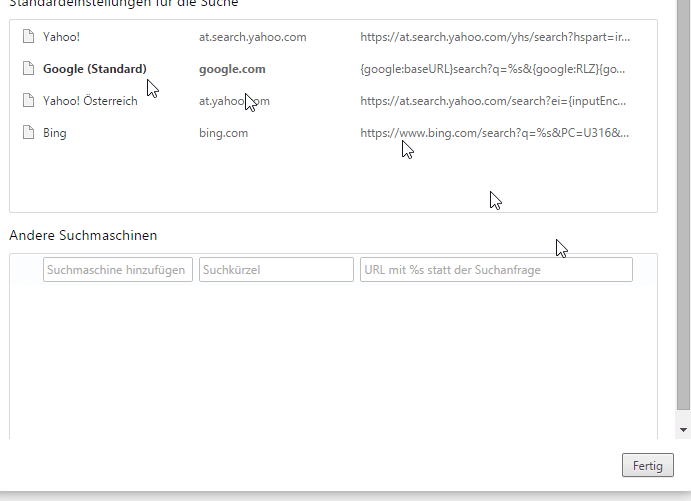The height and width of the screenshot is (501, 691).
Task: Click the scrollbar down arrow
Action: coord(683,430)
